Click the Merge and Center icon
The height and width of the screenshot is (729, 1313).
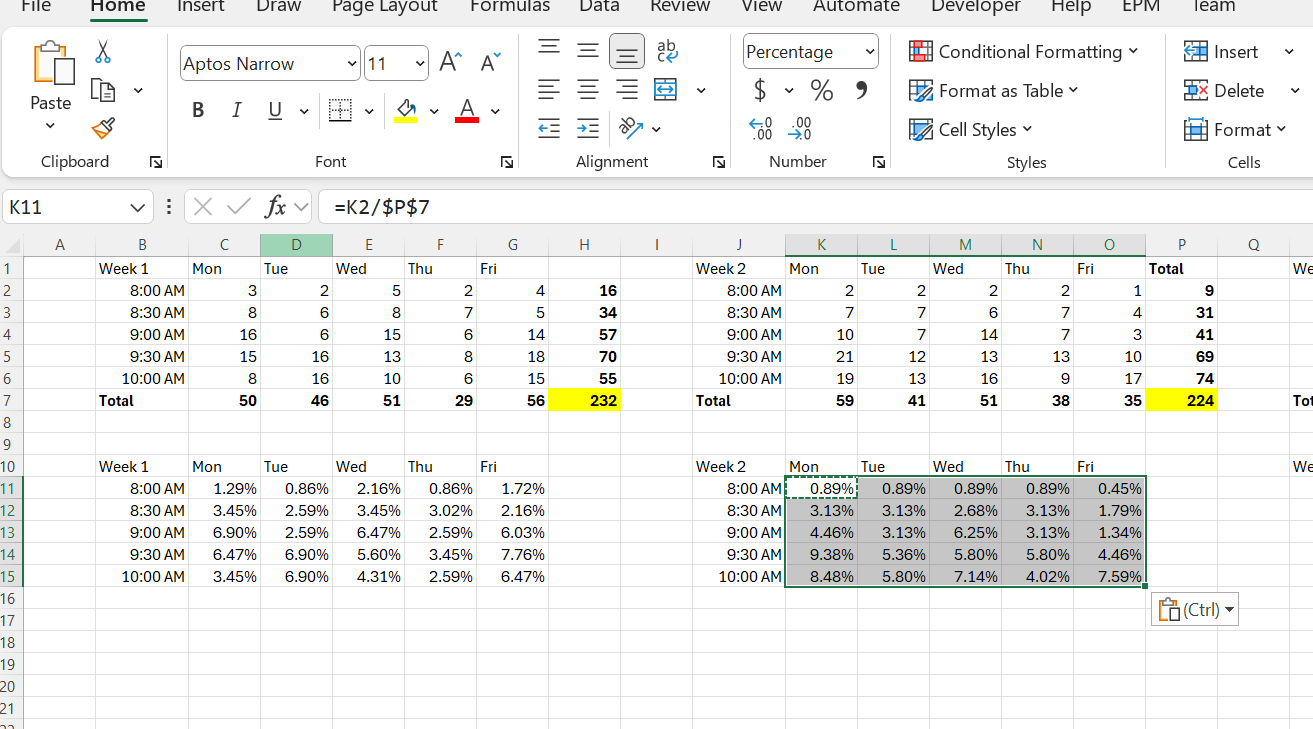[x=666, y=90]
